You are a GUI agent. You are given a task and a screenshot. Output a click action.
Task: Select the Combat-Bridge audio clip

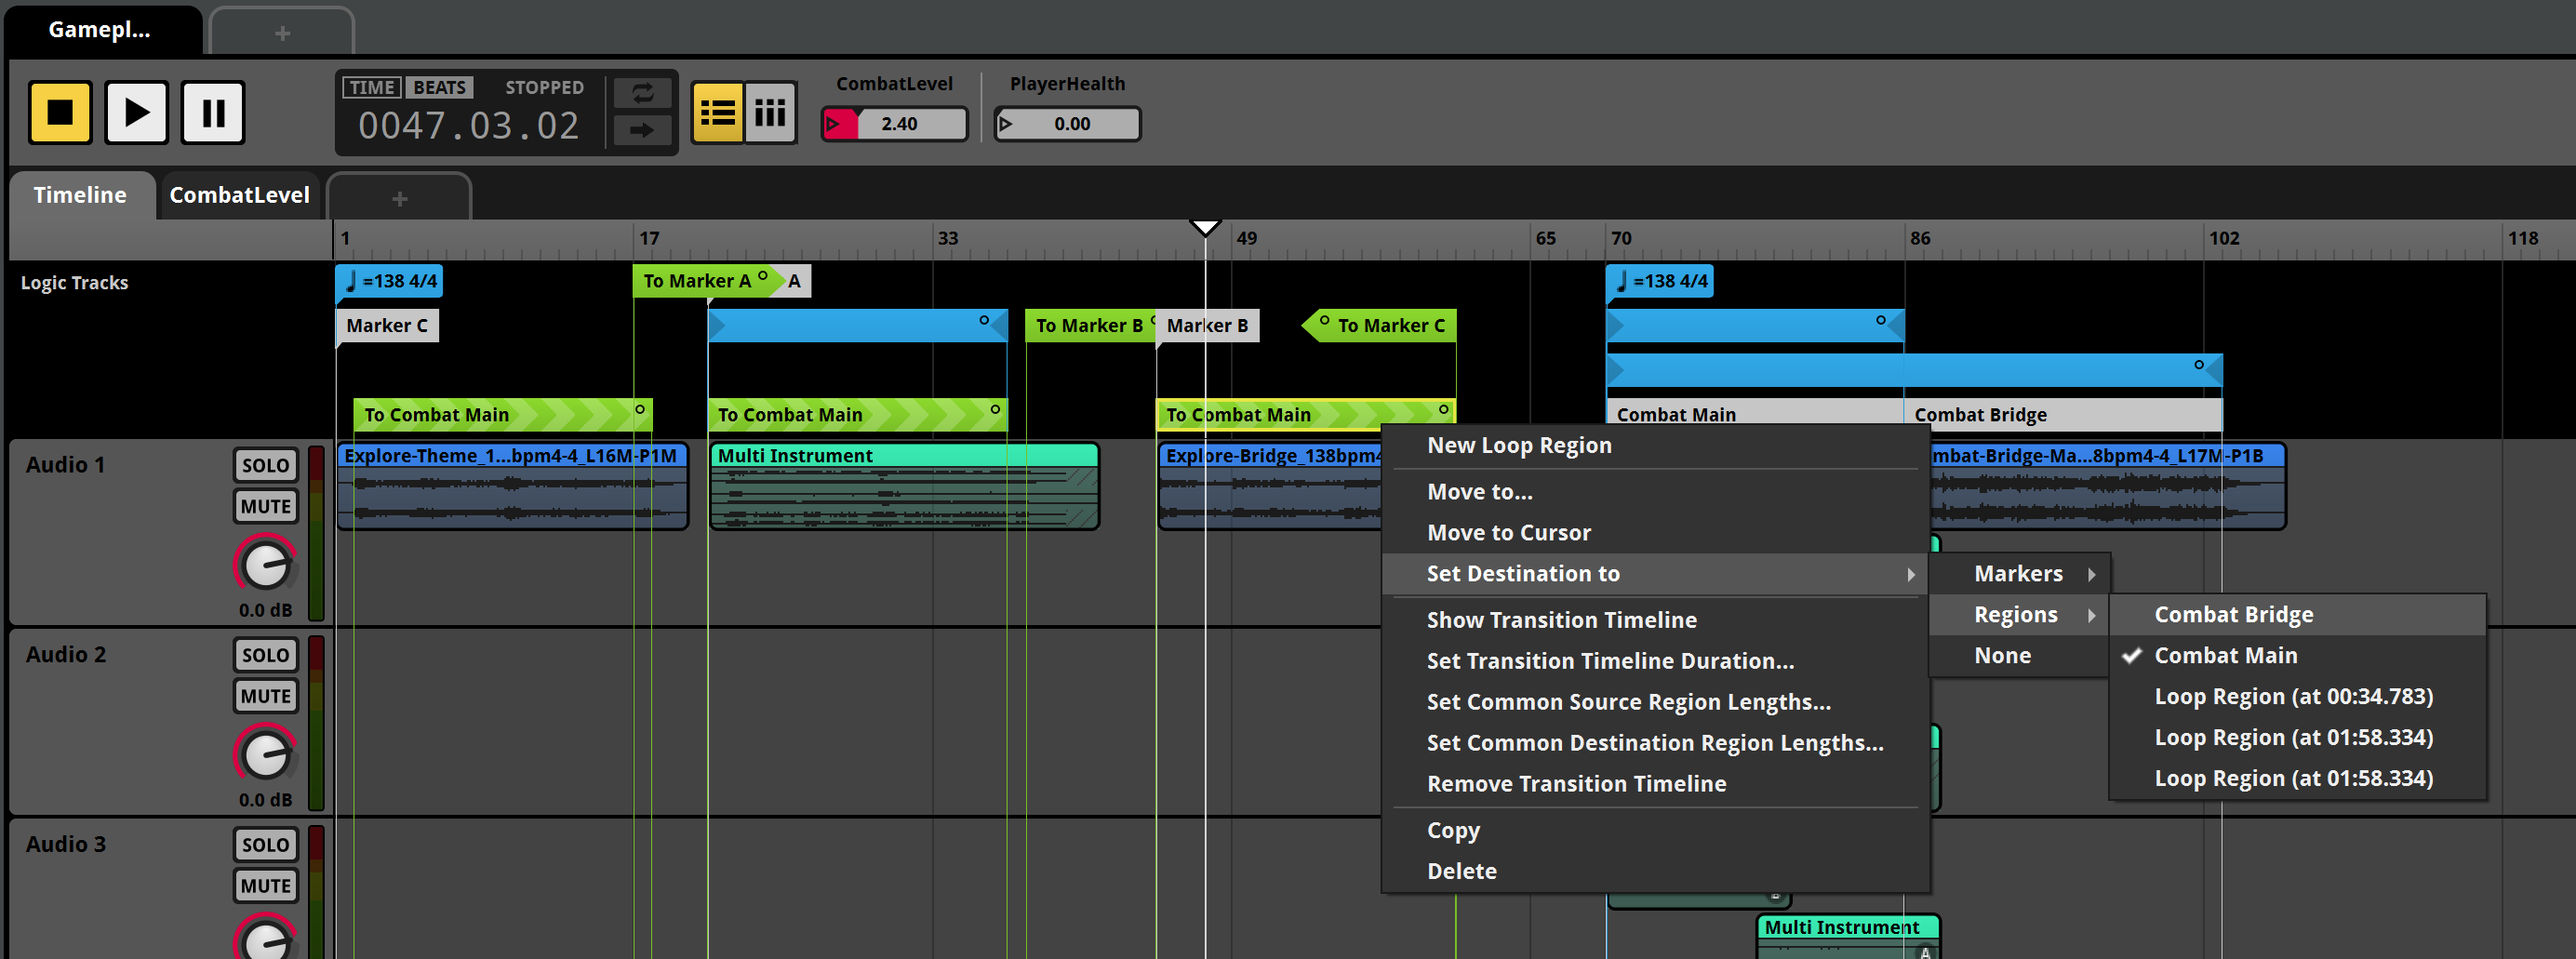point(2108,486)
